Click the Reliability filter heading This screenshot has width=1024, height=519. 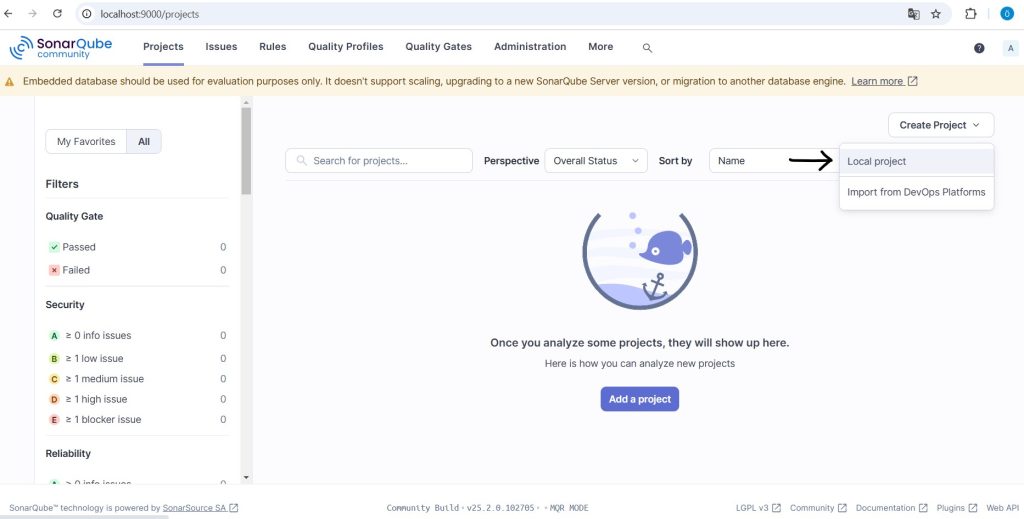point(68,454)
